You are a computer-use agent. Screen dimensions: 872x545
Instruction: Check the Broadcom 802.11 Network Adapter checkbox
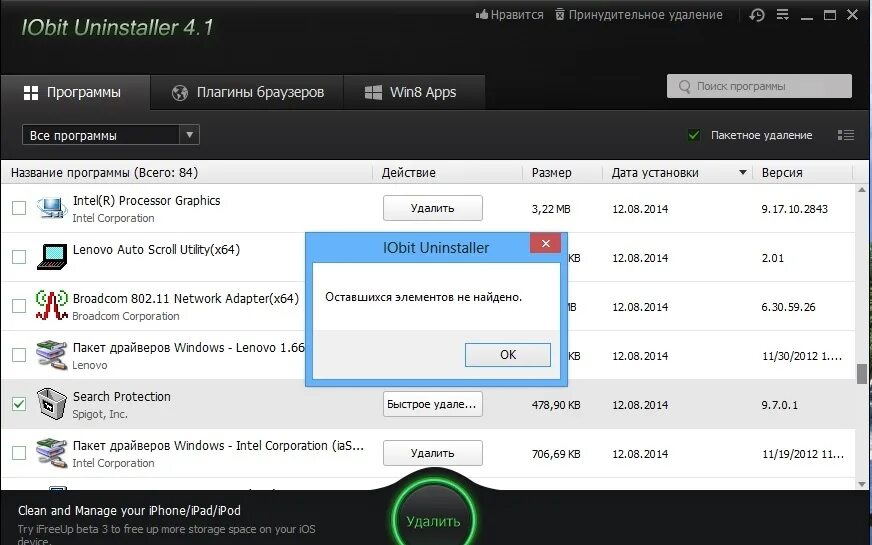coord(19,306)
